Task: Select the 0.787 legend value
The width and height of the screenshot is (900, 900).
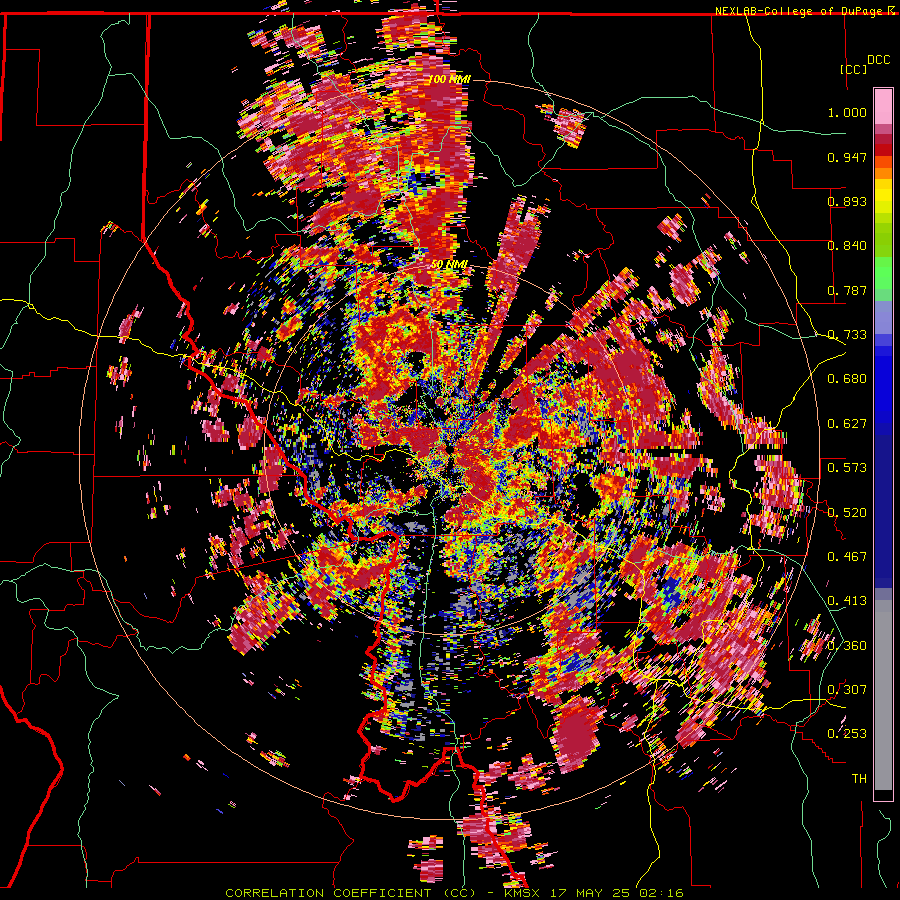Action: click(x=847, y=290)
